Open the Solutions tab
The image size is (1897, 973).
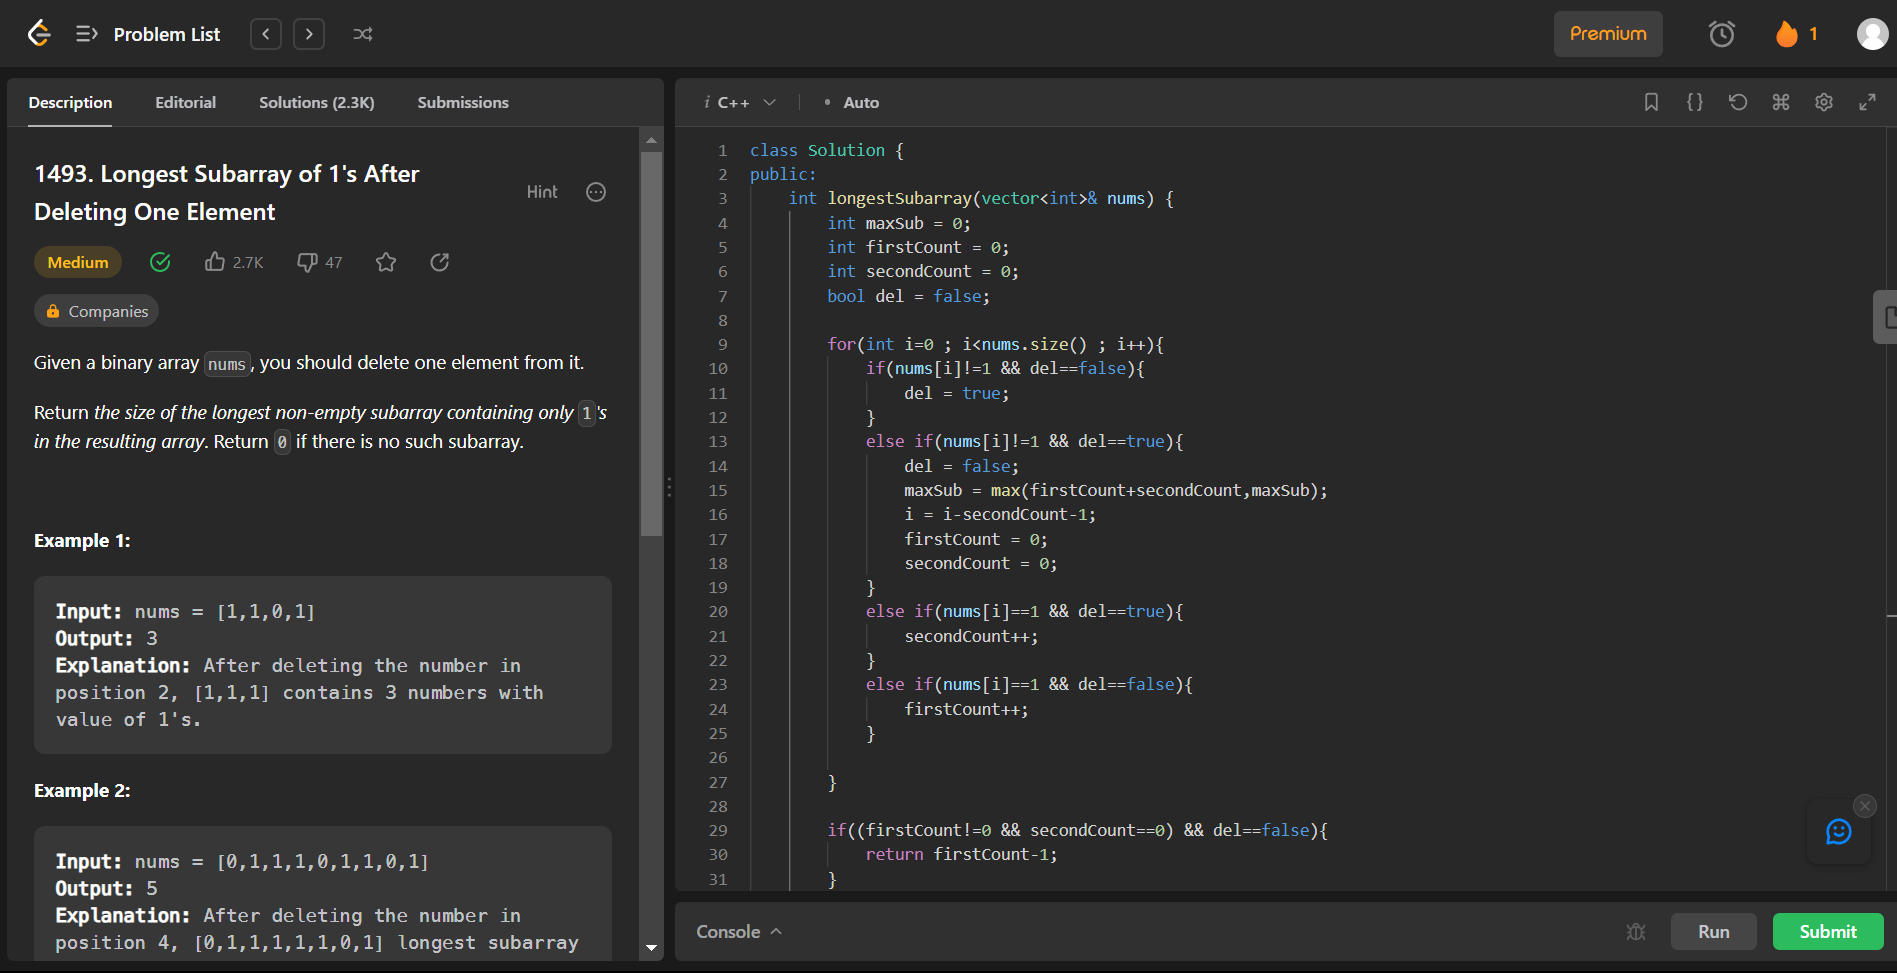tap(316, 101)
